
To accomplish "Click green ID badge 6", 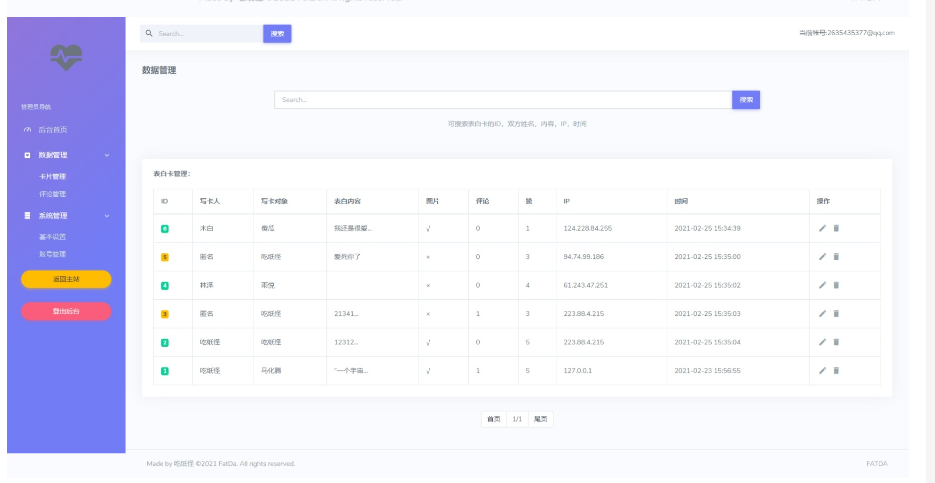I will click(165, 228).
